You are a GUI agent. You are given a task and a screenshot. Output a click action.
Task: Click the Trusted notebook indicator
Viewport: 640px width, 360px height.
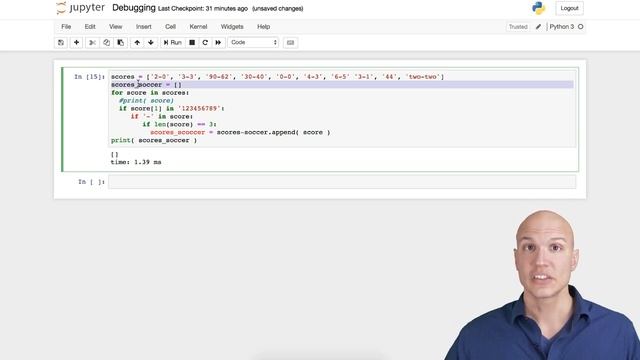pyautogui.click(x=518, y=27)
